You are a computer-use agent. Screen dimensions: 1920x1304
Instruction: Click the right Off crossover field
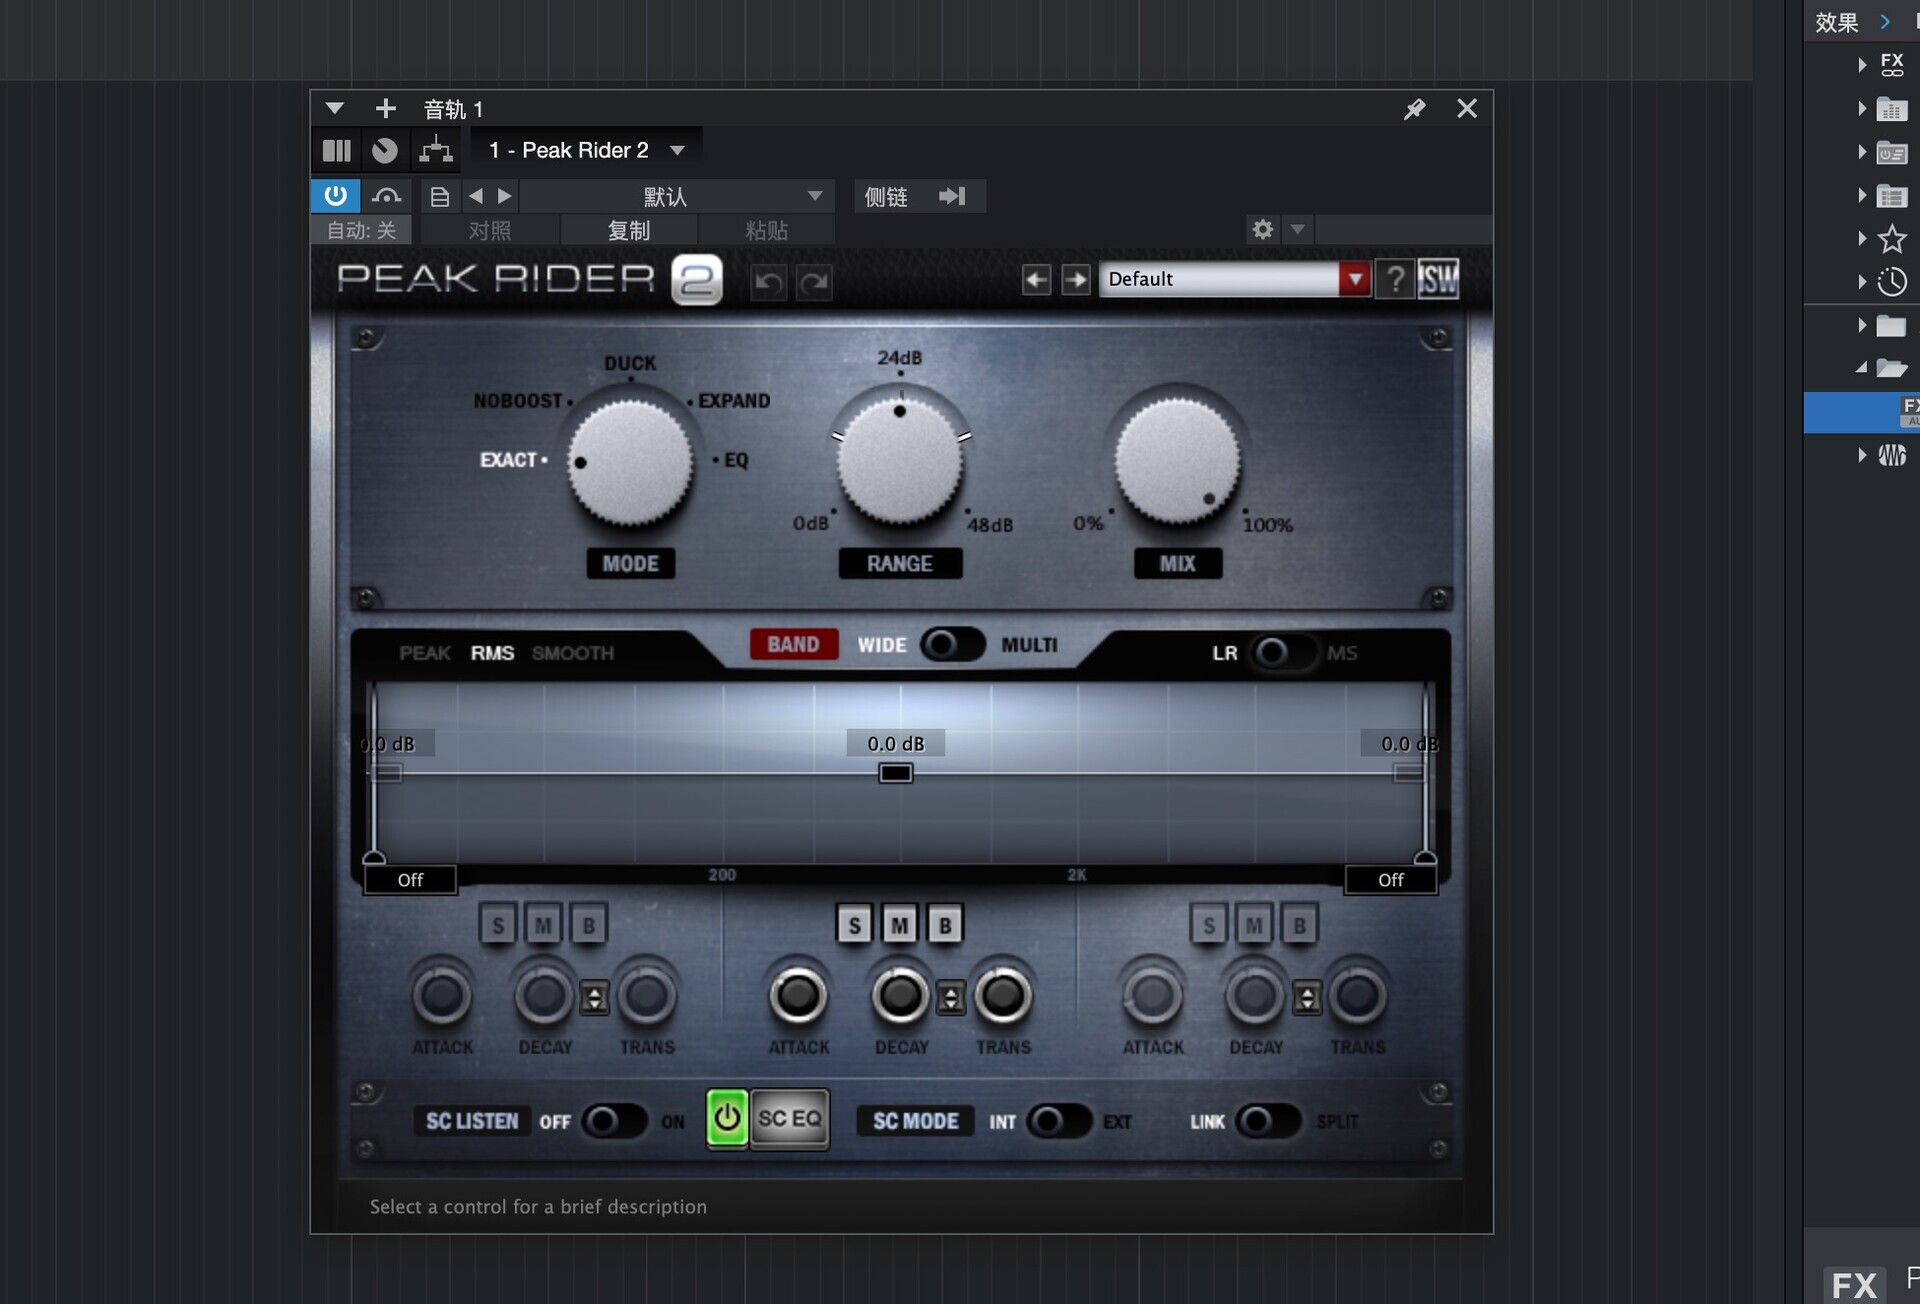[x=1391, y=880]
